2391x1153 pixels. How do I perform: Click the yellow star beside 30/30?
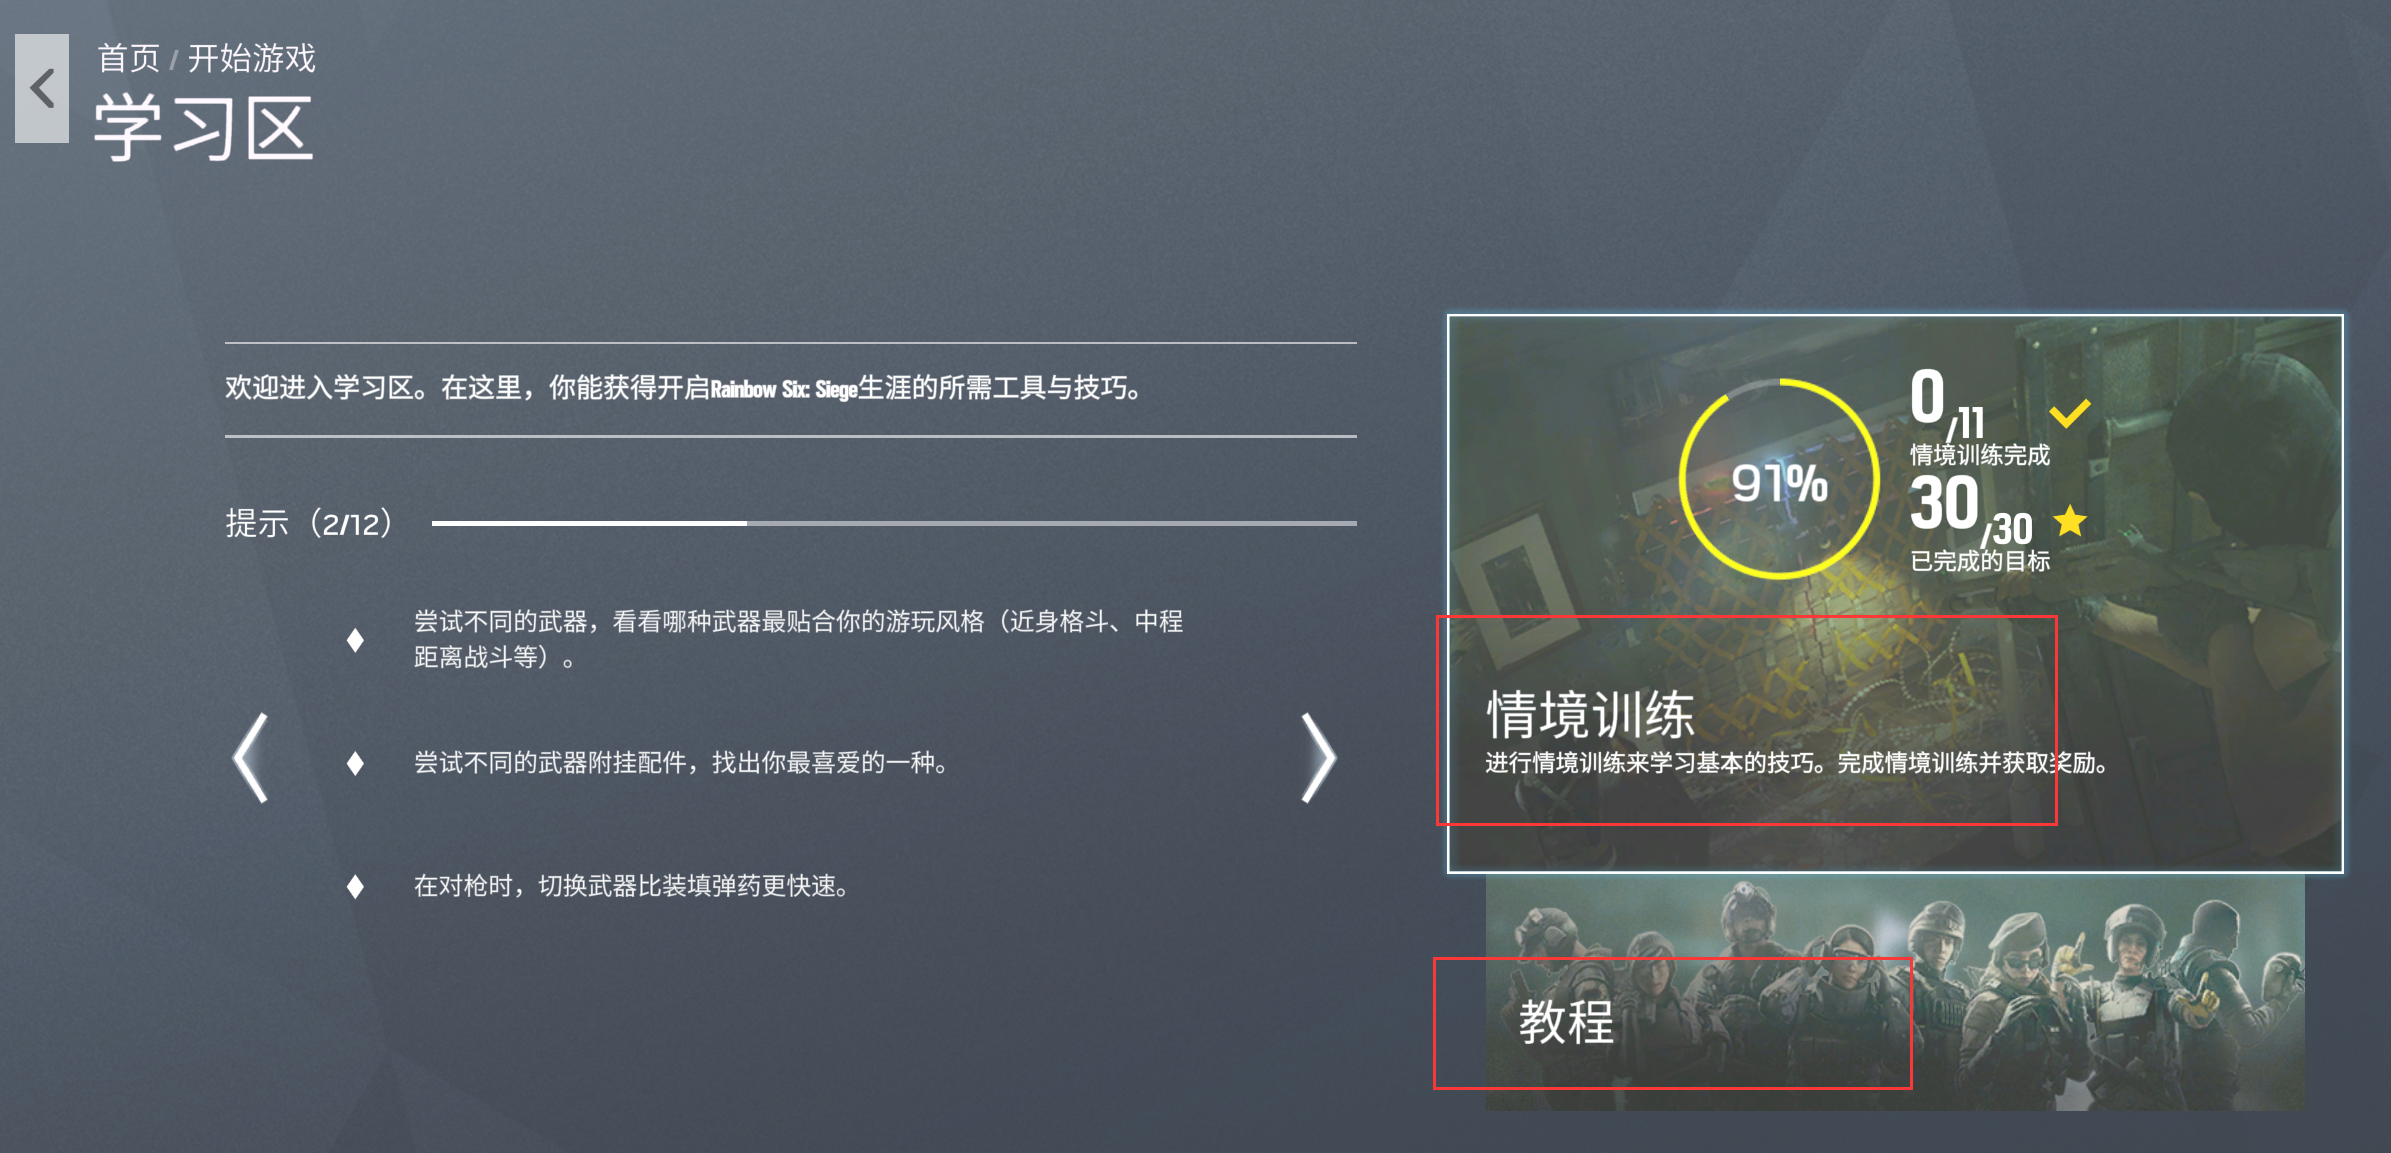[x=2070, y=521]
